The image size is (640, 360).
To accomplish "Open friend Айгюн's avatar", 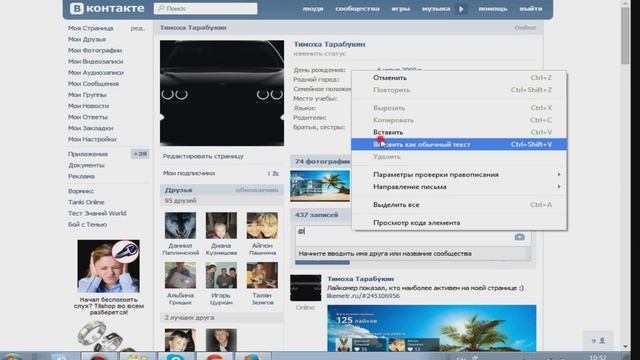I will tap(262, 225).
